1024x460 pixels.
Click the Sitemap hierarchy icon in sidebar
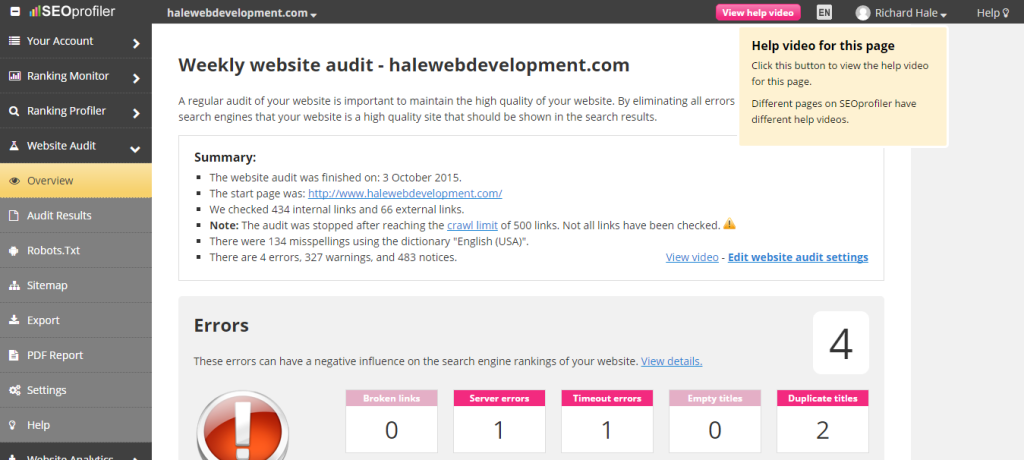coord(14,286)
